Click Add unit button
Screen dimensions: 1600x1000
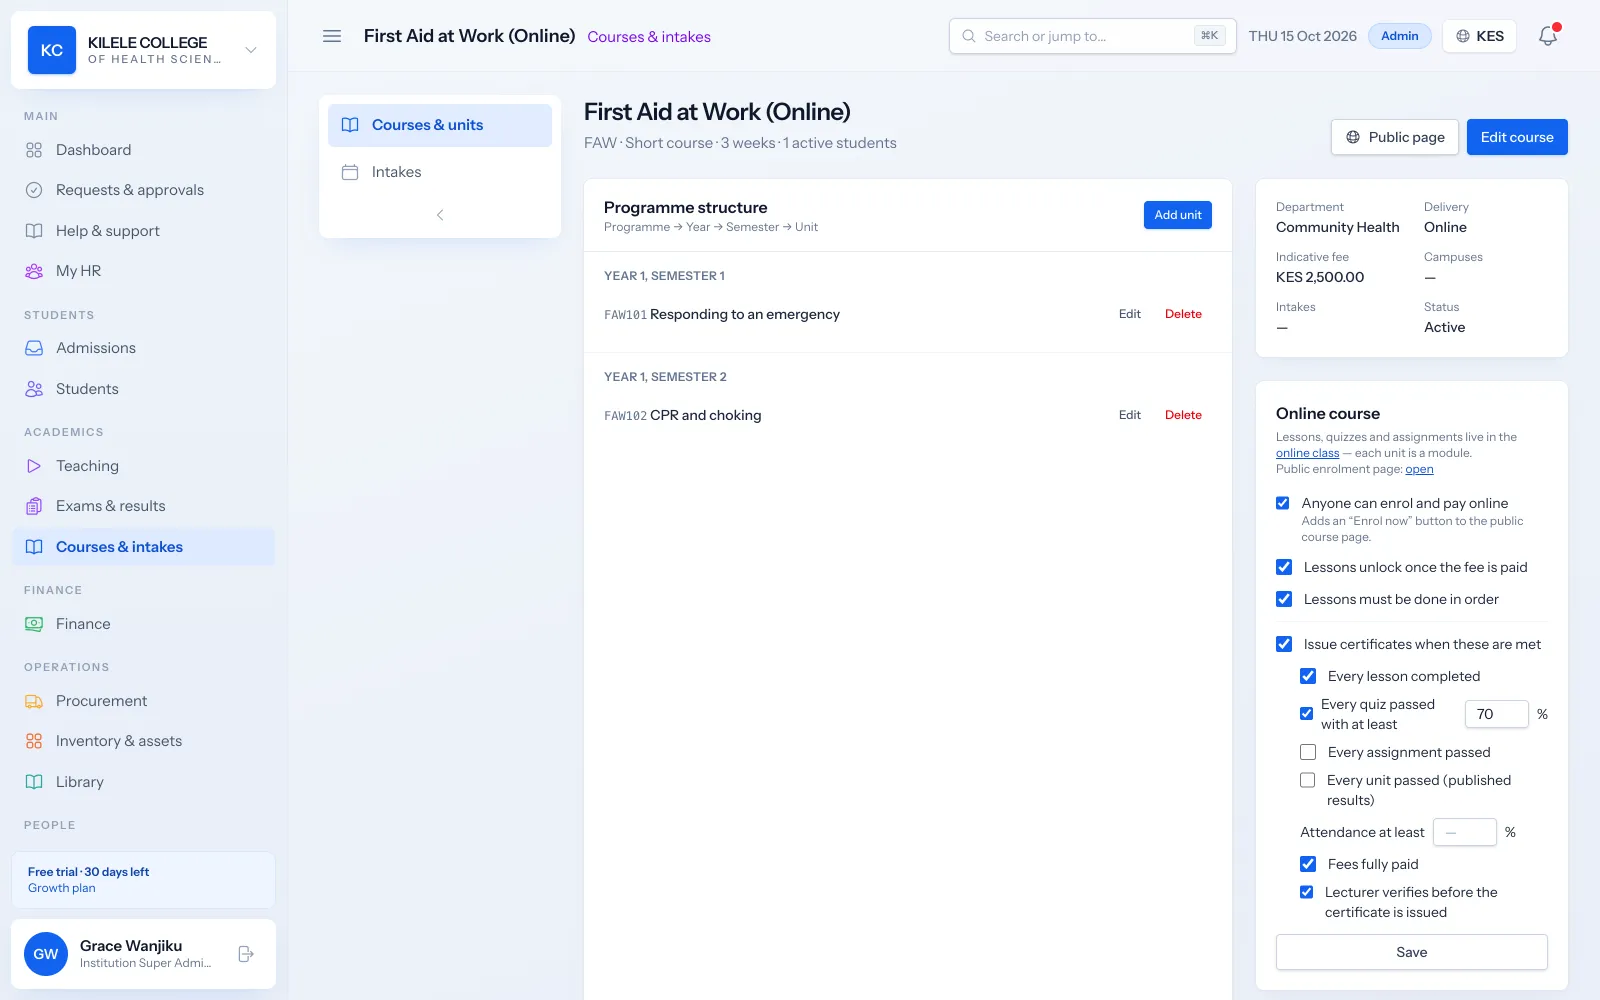(x=1178, y=215)
